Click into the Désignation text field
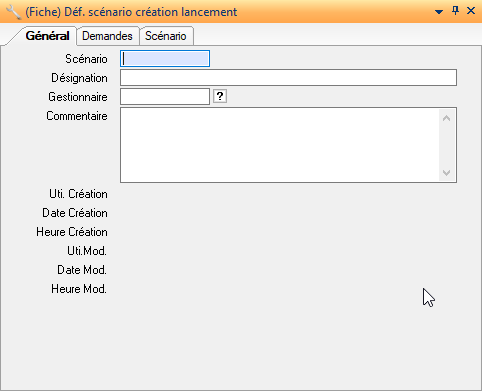 click(x=288, y=78)
